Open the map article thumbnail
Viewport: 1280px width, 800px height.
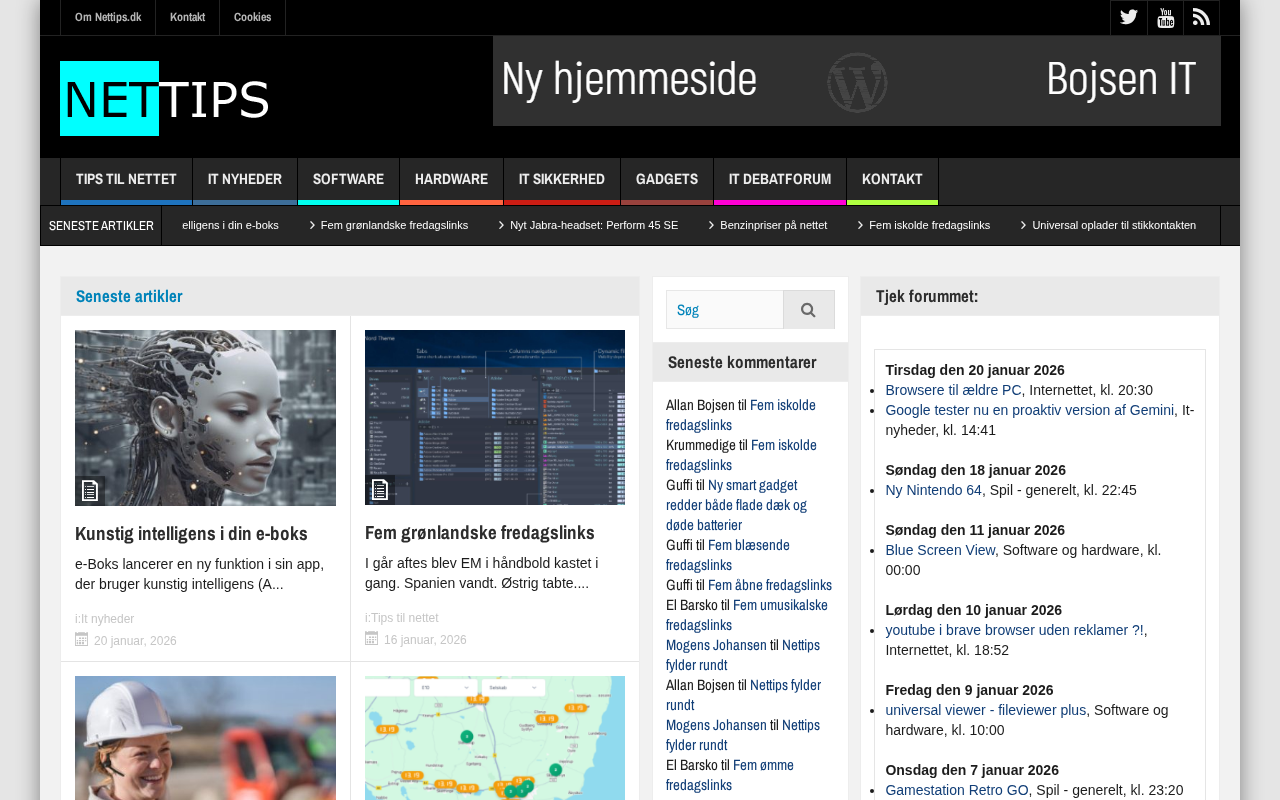click(x=495, y=738)
